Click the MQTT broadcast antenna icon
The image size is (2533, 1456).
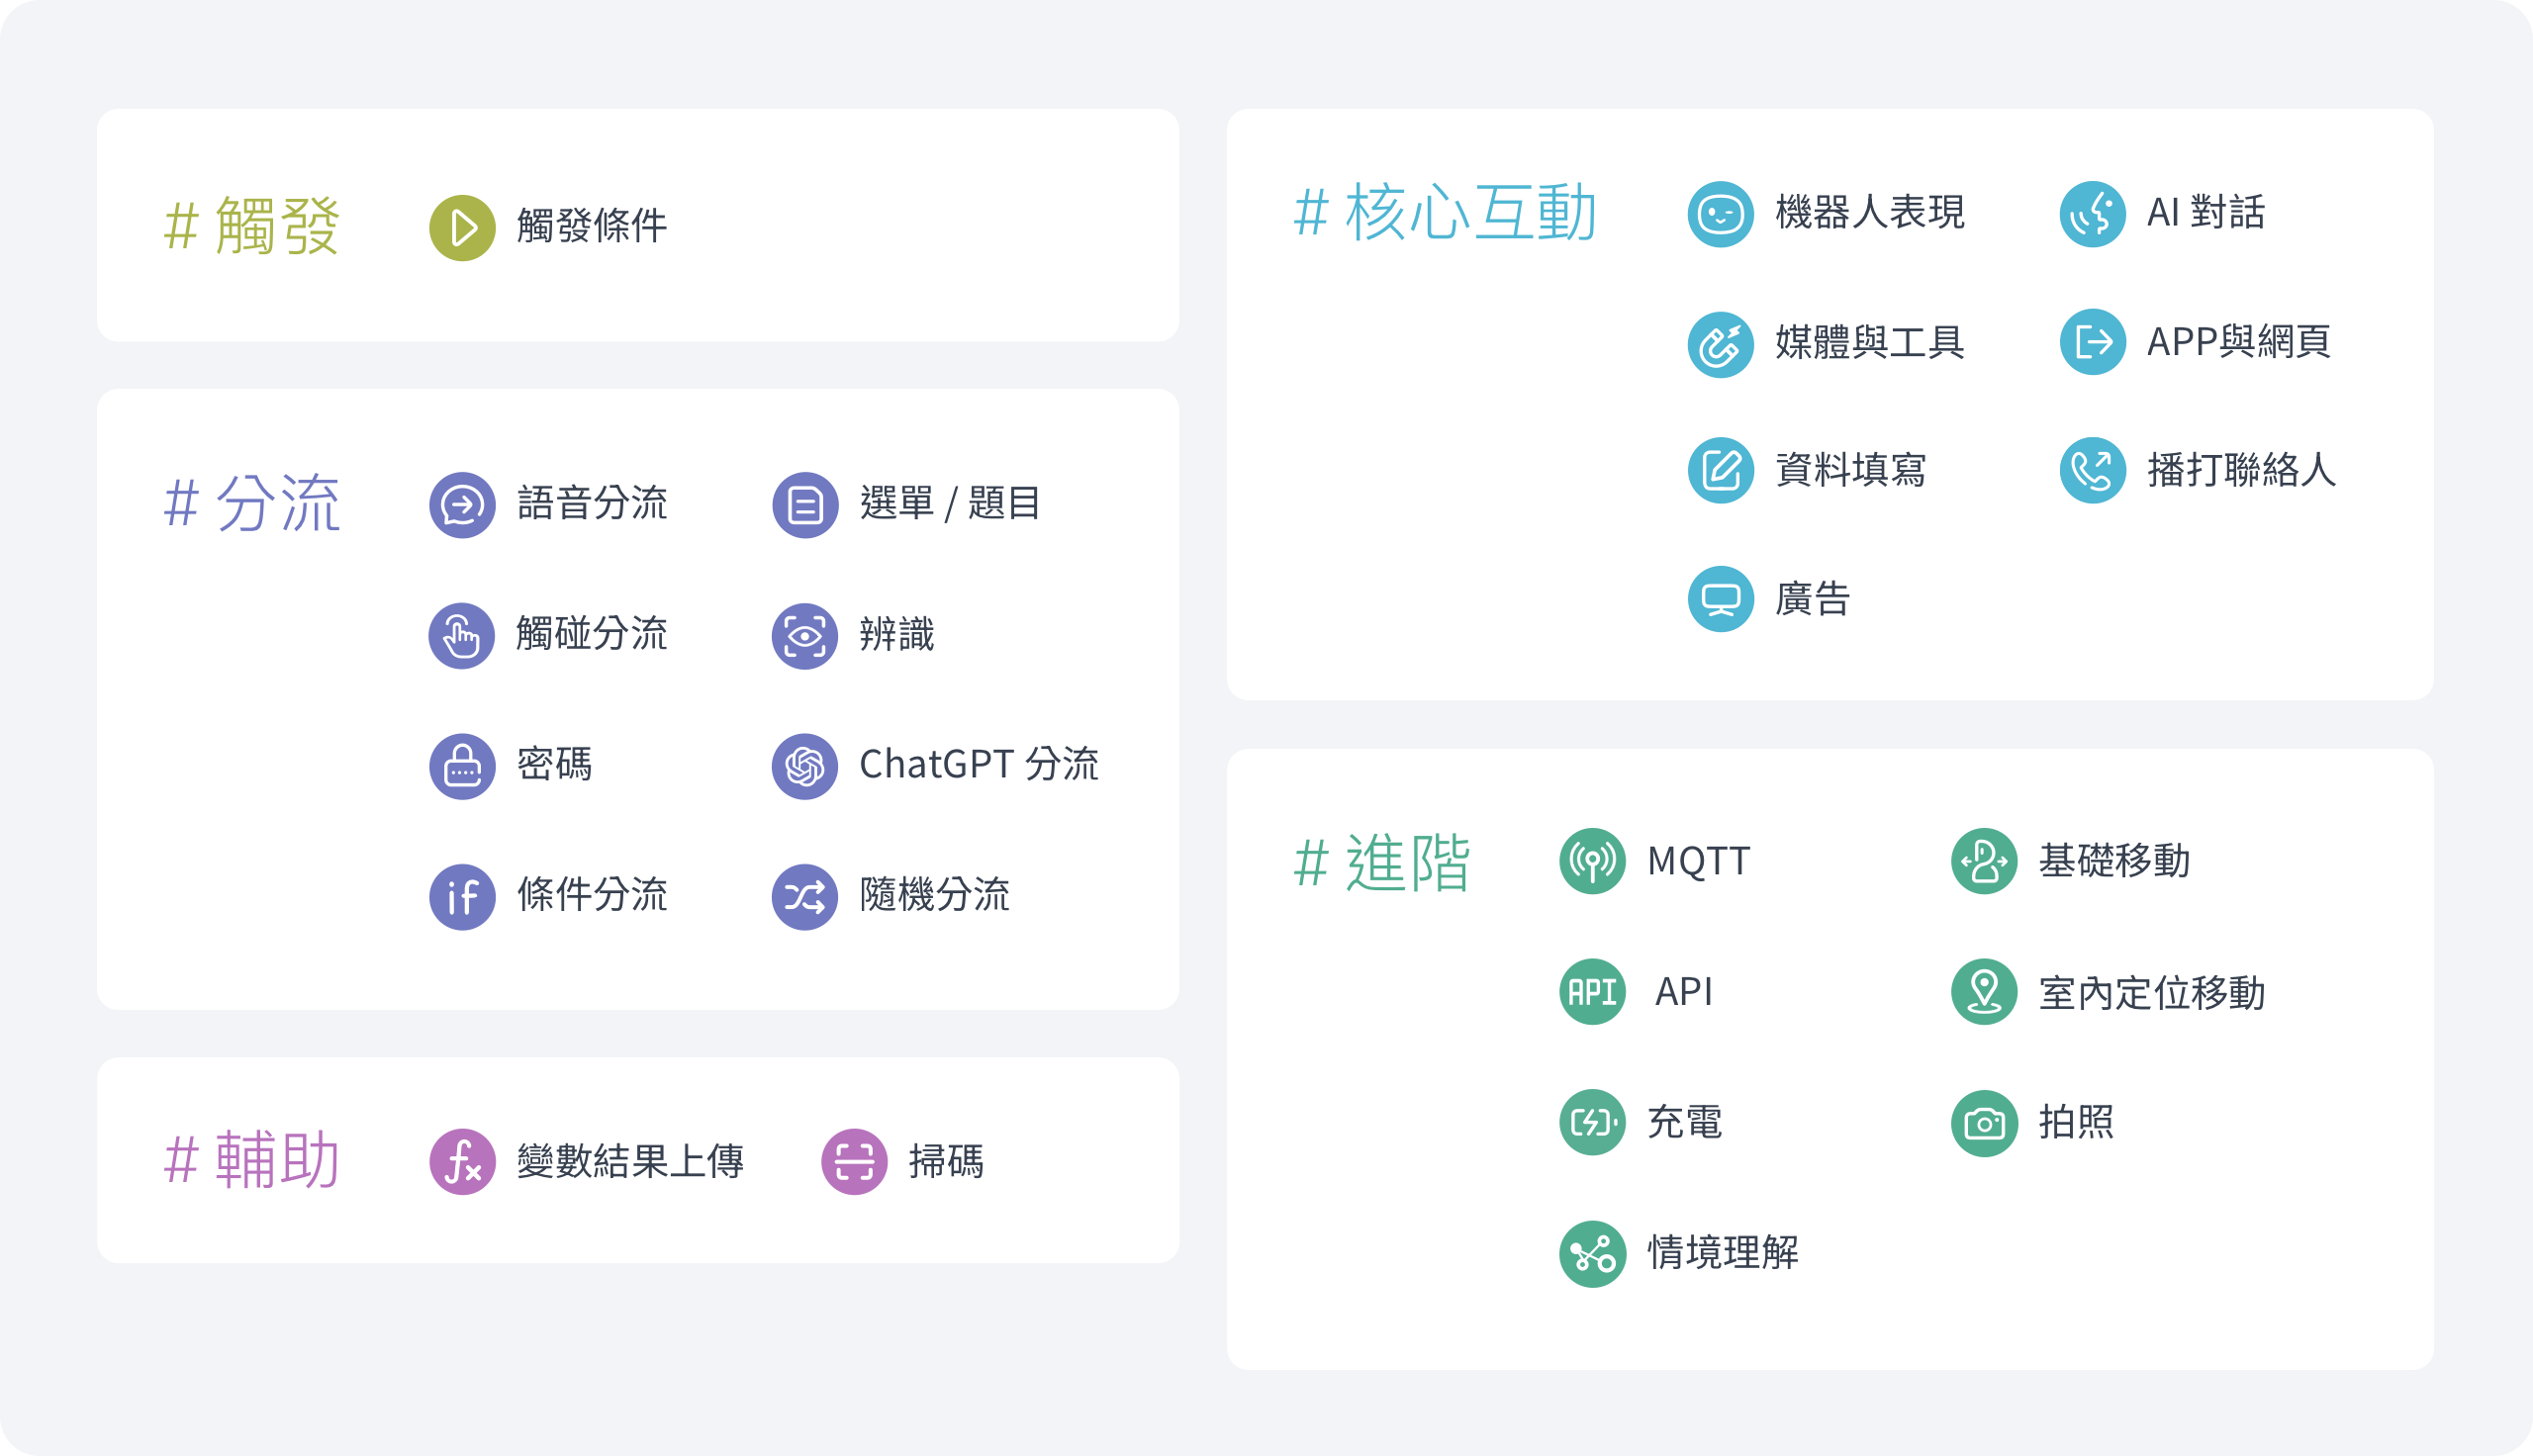(x=1592, y=861)
